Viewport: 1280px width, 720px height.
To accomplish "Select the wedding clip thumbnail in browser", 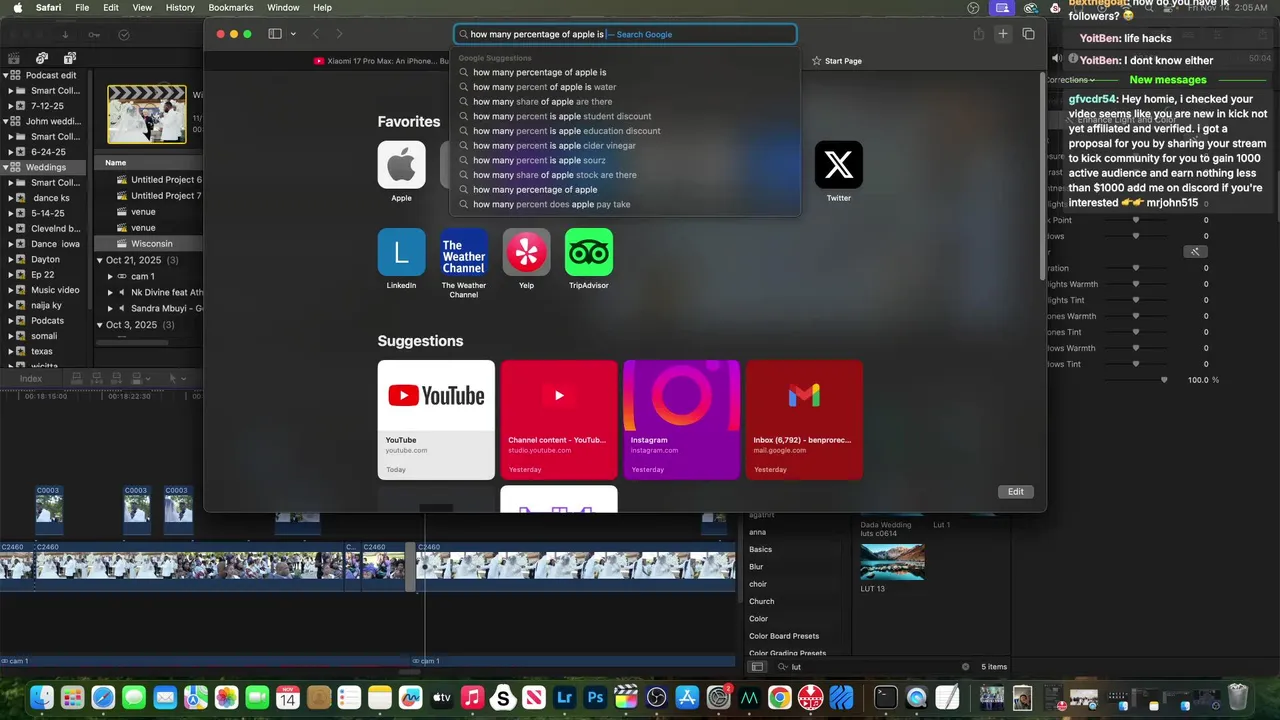I will [147, 114].
